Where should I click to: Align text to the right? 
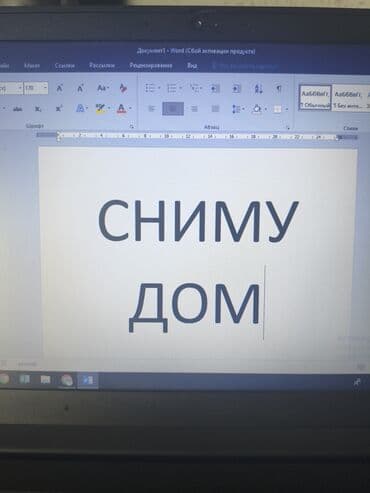click(x=194, y=109)
